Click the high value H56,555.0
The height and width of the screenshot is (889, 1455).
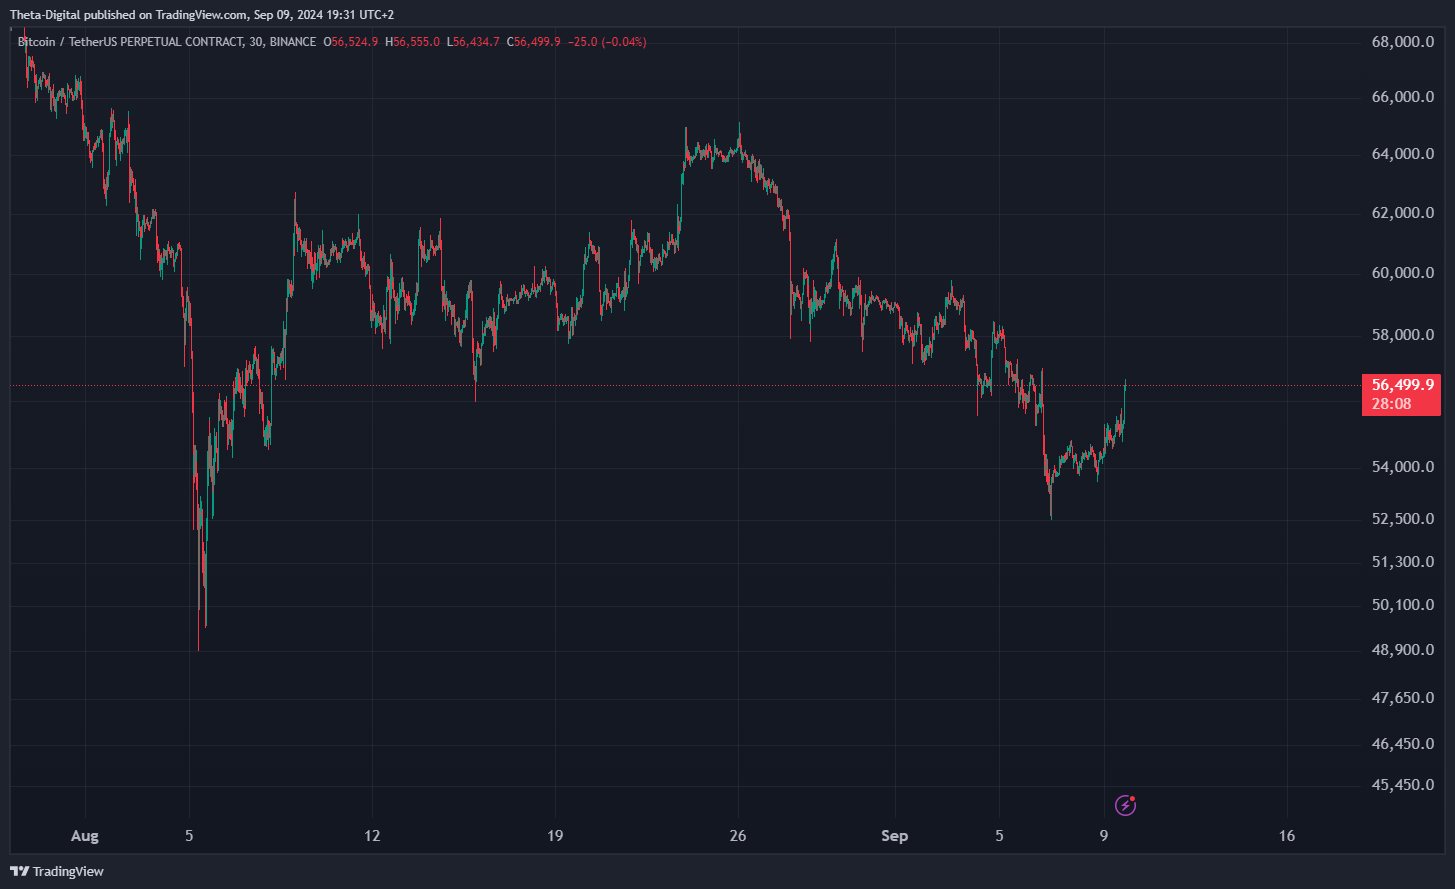pos(412,42)
